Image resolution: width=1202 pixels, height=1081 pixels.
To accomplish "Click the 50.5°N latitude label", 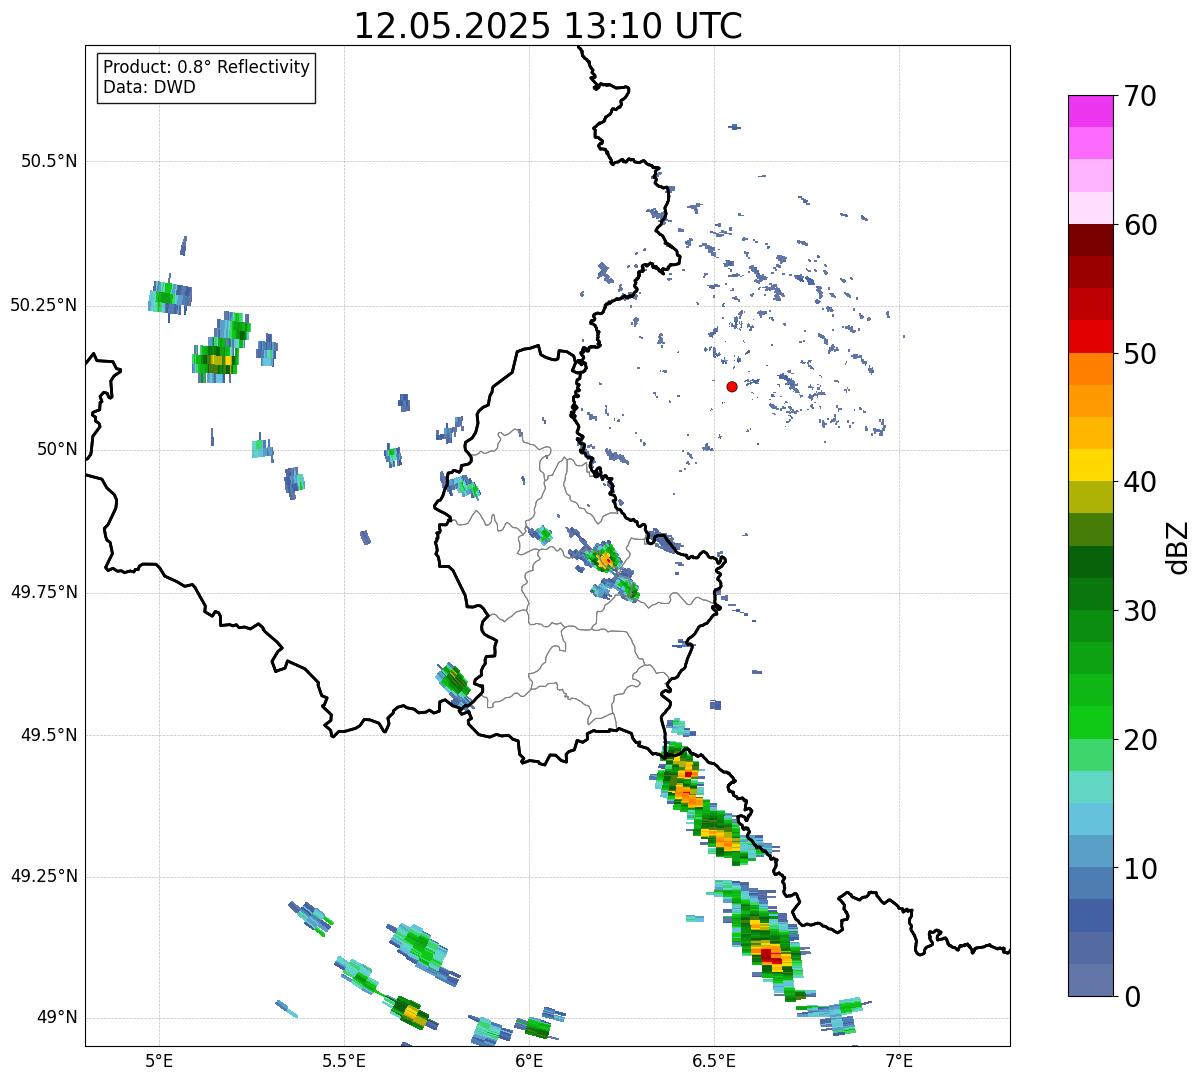I will [x=49, y=161].
